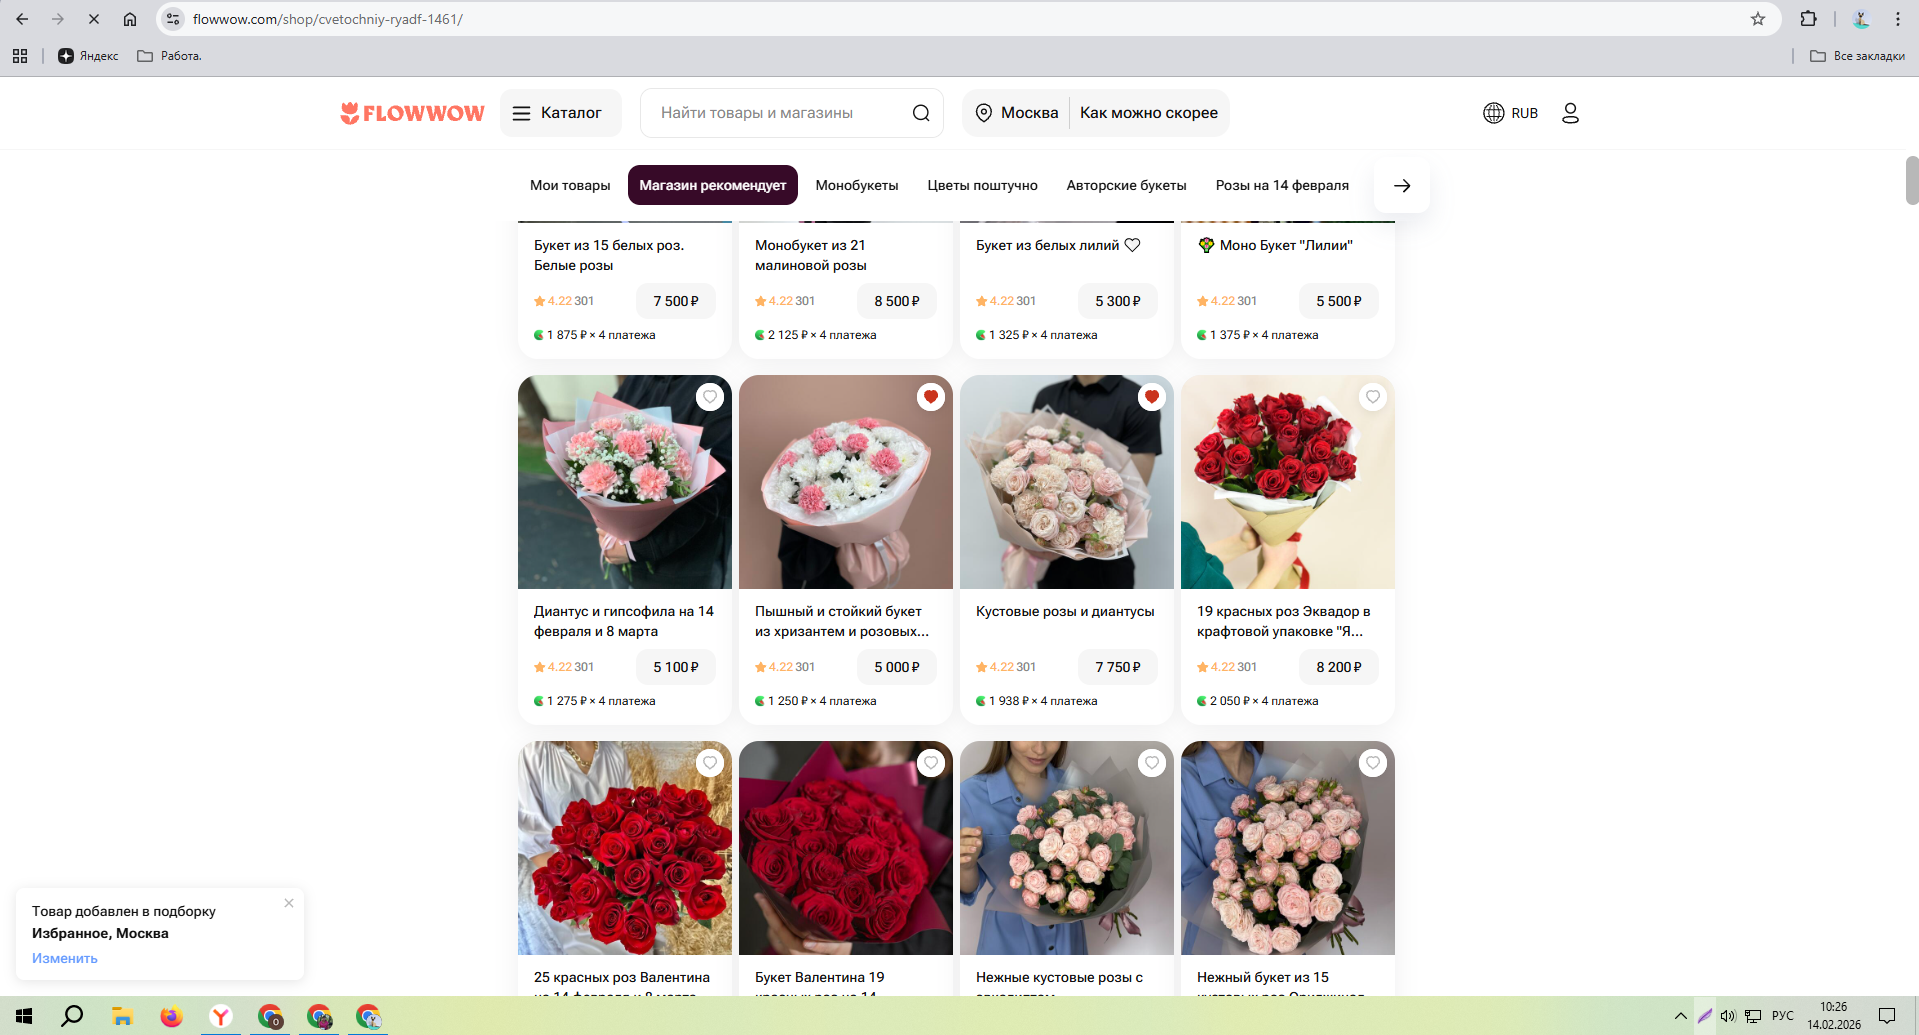Favorite the 'Диантус и гипсофила' bouquet
Screen dimensions: 1919x1035
[x=710, y=397]
